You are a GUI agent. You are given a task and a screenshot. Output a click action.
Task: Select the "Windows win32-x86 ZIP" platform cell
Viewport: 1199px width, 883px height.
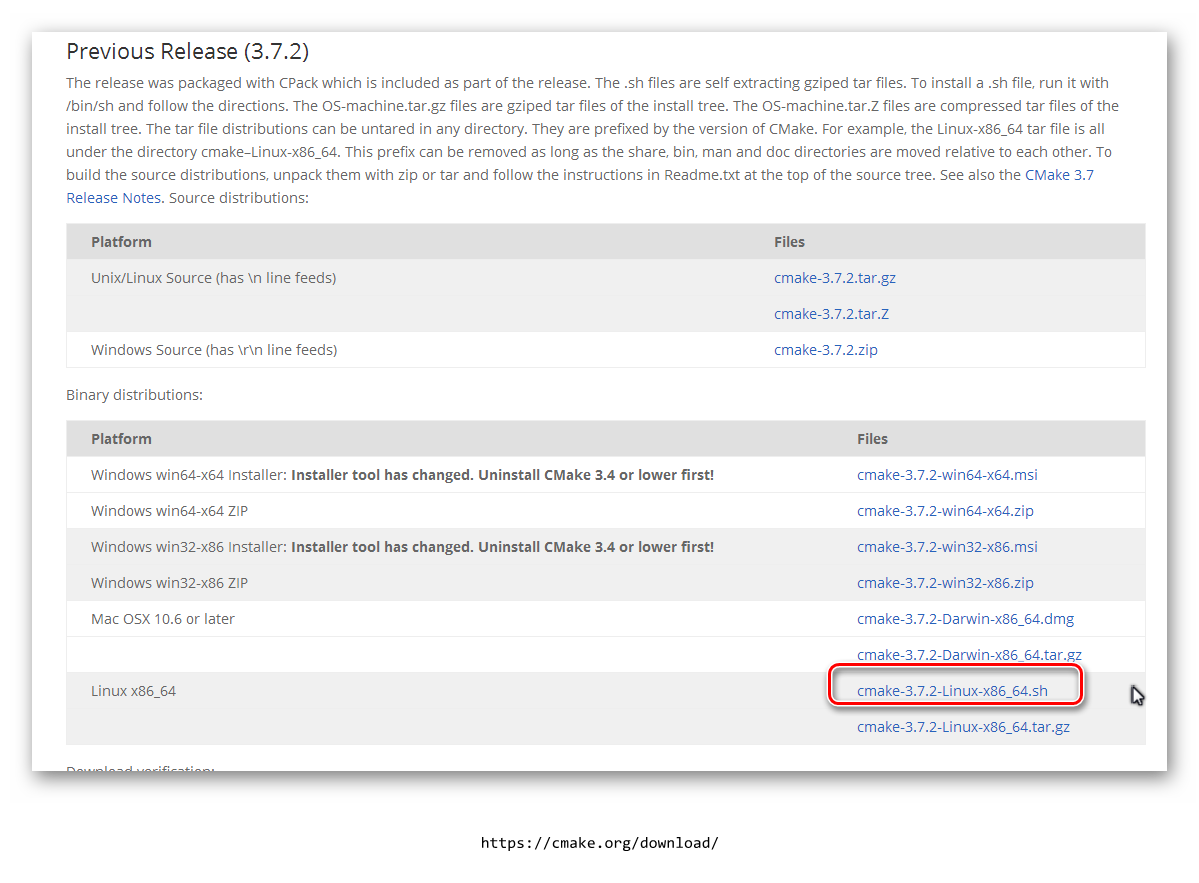(169, 583)
